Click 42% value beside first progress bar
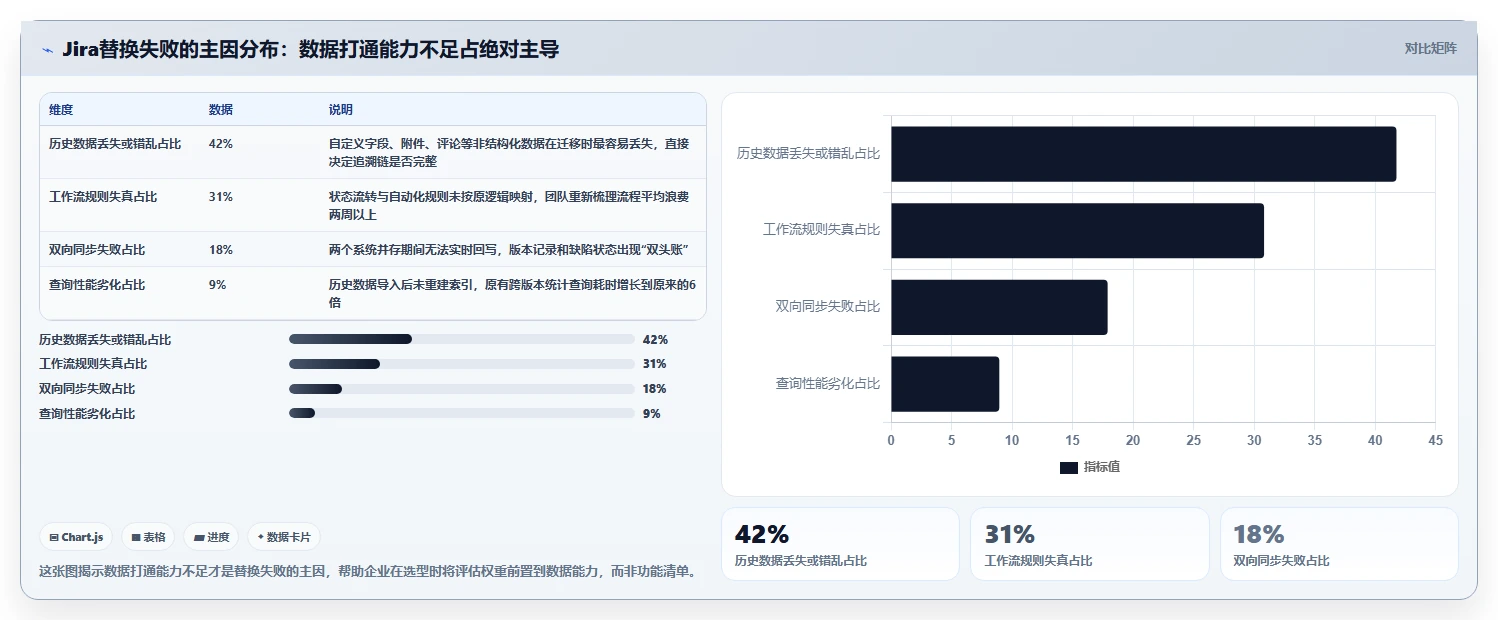The width and height of the screenshot is (1498, 620). 655,340
